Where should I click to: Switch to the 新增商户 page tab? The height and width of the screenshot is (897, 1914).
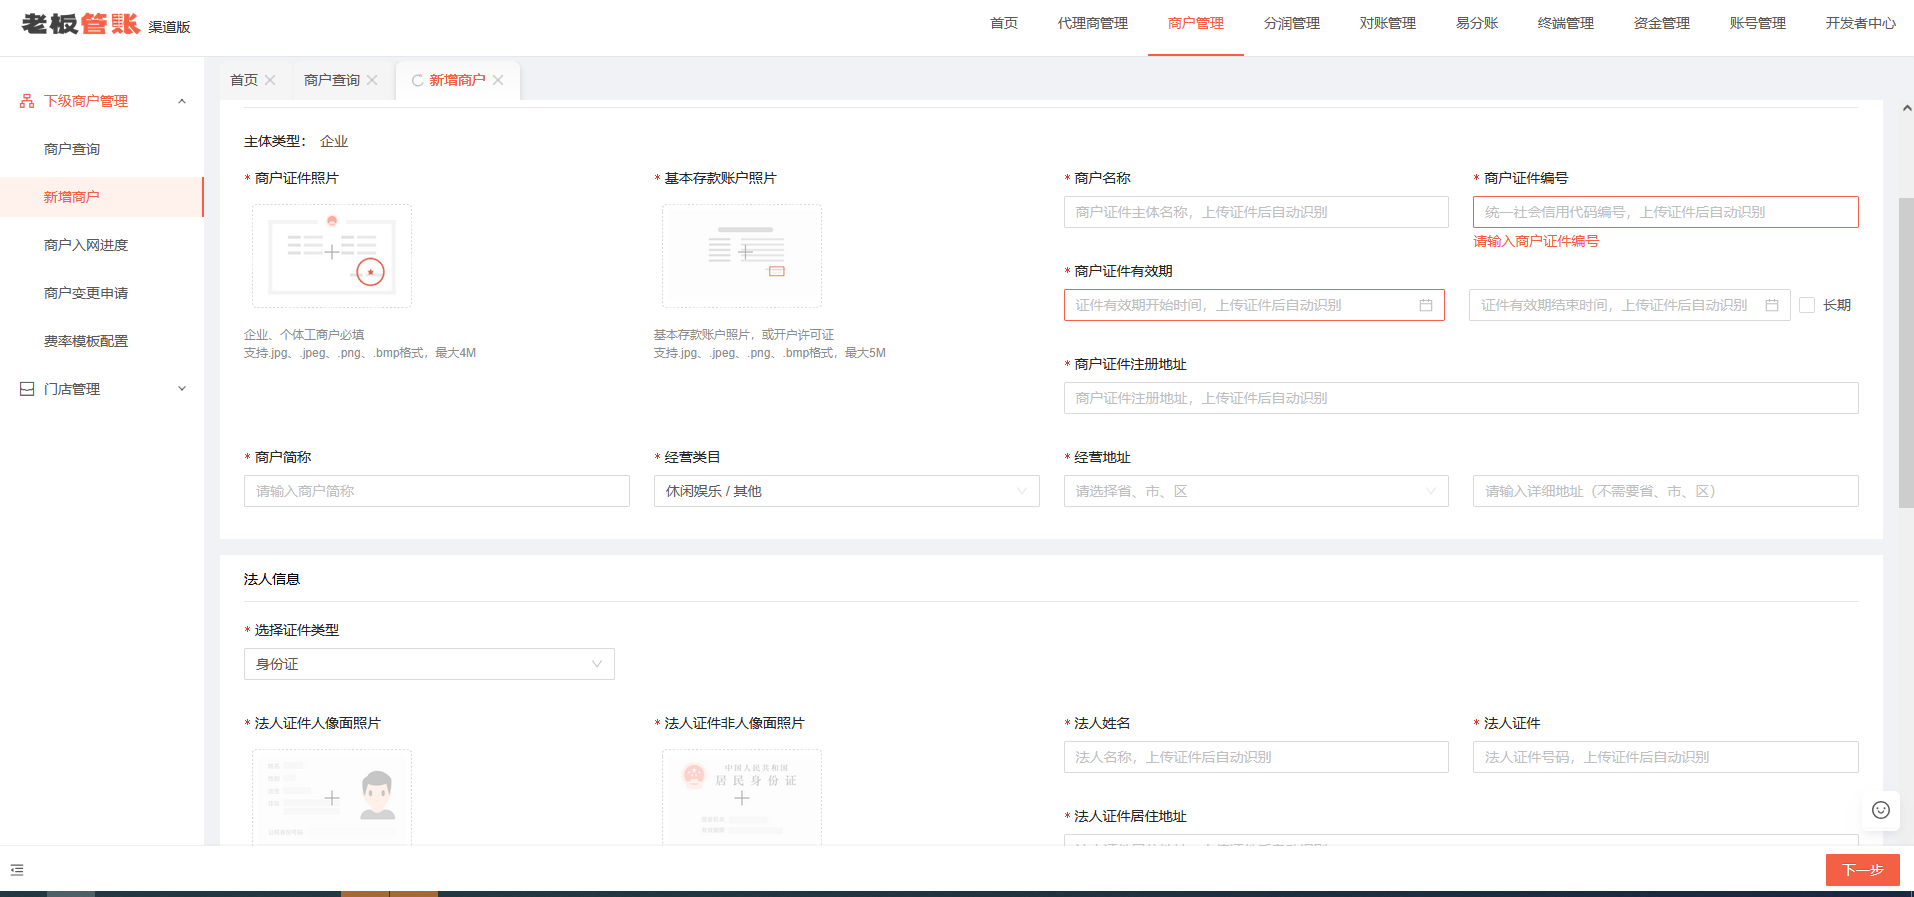coord(458,80)
